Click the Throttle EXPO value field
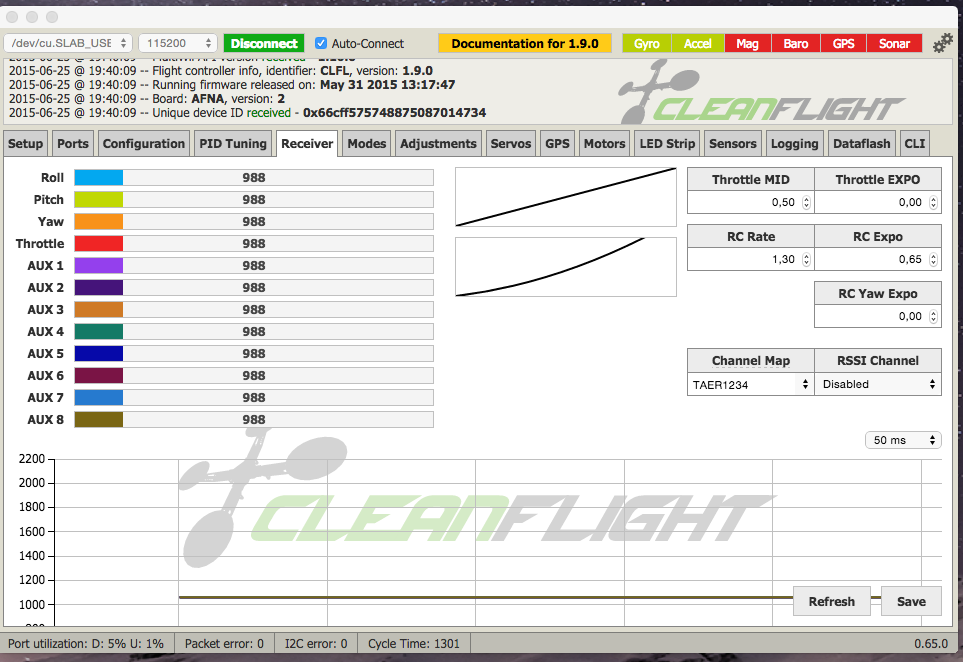Viewport: 963px width, 662px height. point(878,202)
